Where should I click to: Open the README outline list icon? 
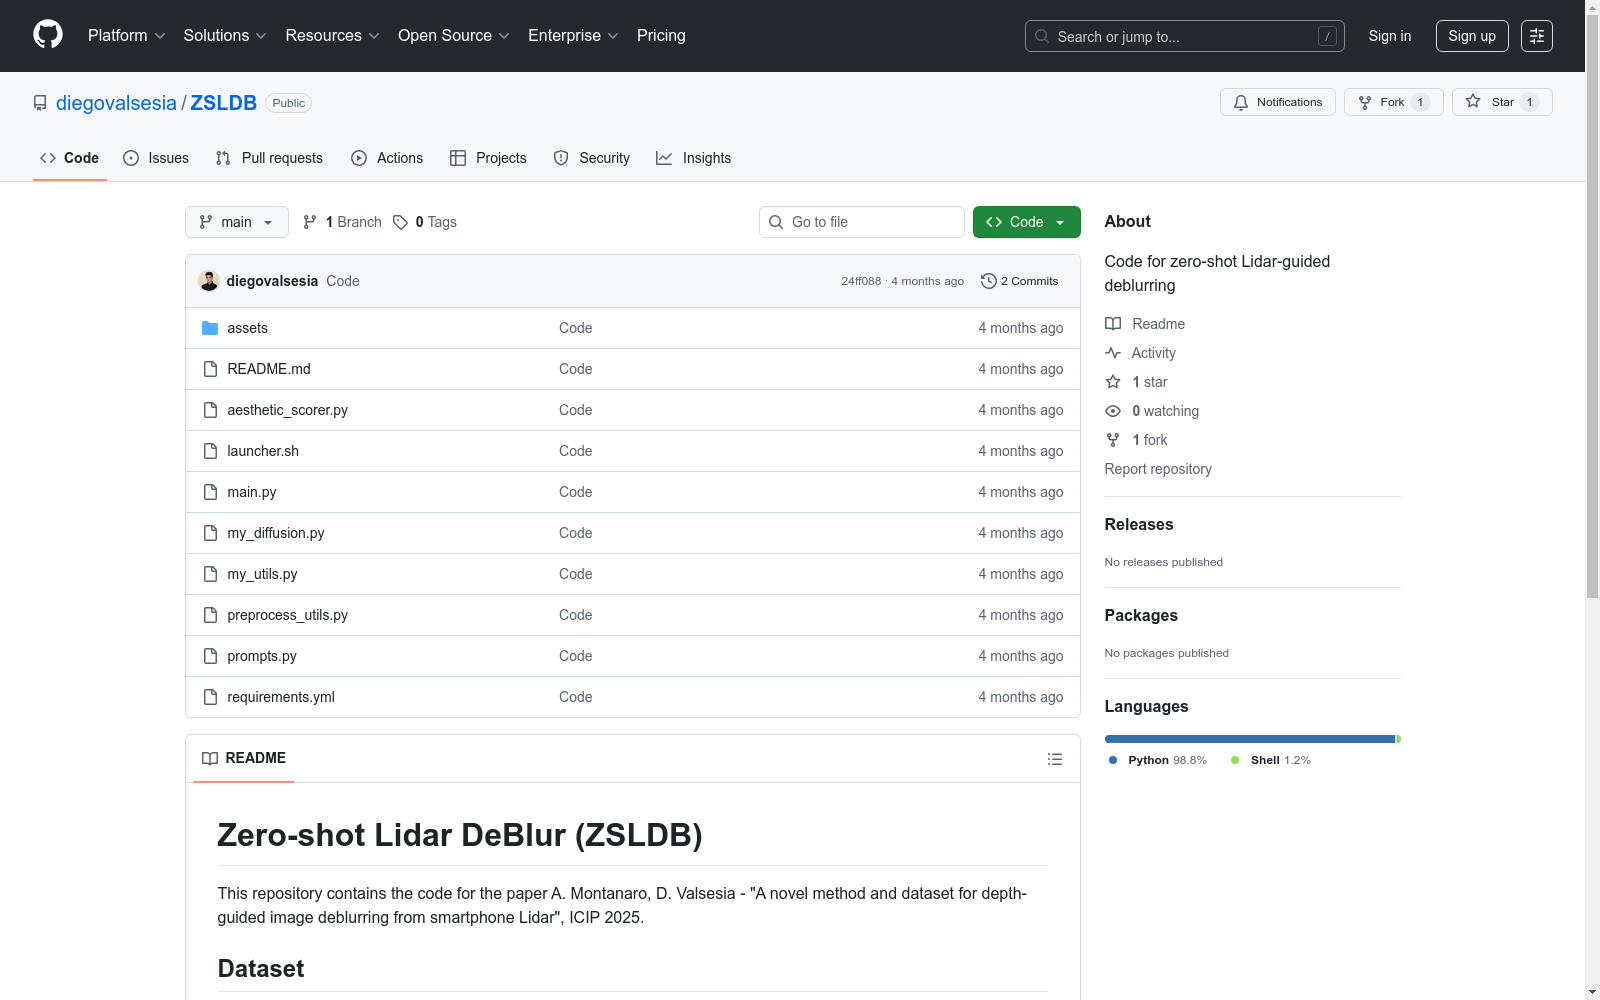point(1054,759)
